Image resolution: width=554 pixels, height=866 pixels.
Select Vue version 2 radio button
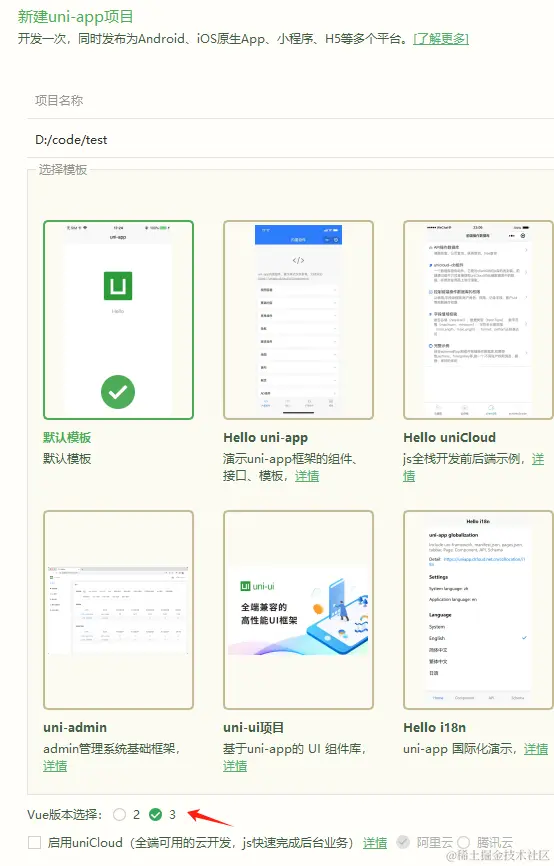pos(119,814)
